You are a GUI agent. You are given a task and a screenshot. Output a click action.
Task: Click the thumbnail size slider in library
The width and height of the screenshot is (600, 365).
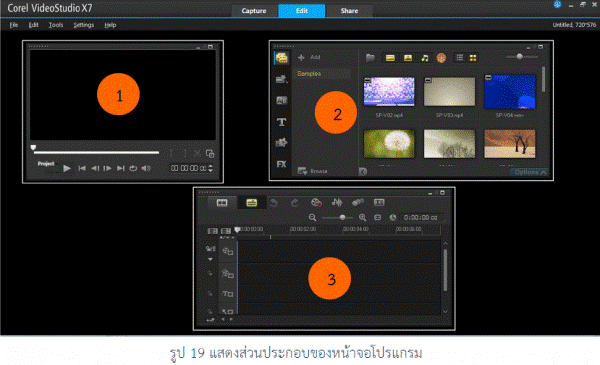pos(521,57)
